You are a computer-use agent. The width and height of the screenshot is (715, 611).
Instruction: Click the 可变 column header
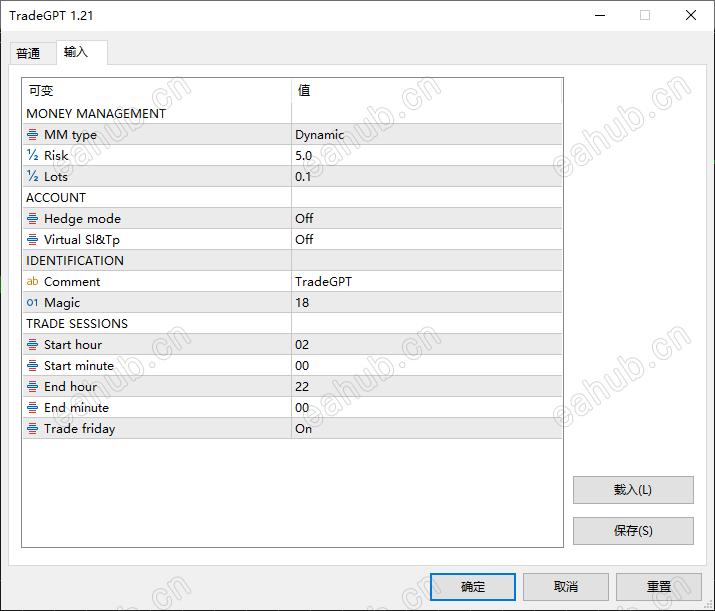point(157,90)
